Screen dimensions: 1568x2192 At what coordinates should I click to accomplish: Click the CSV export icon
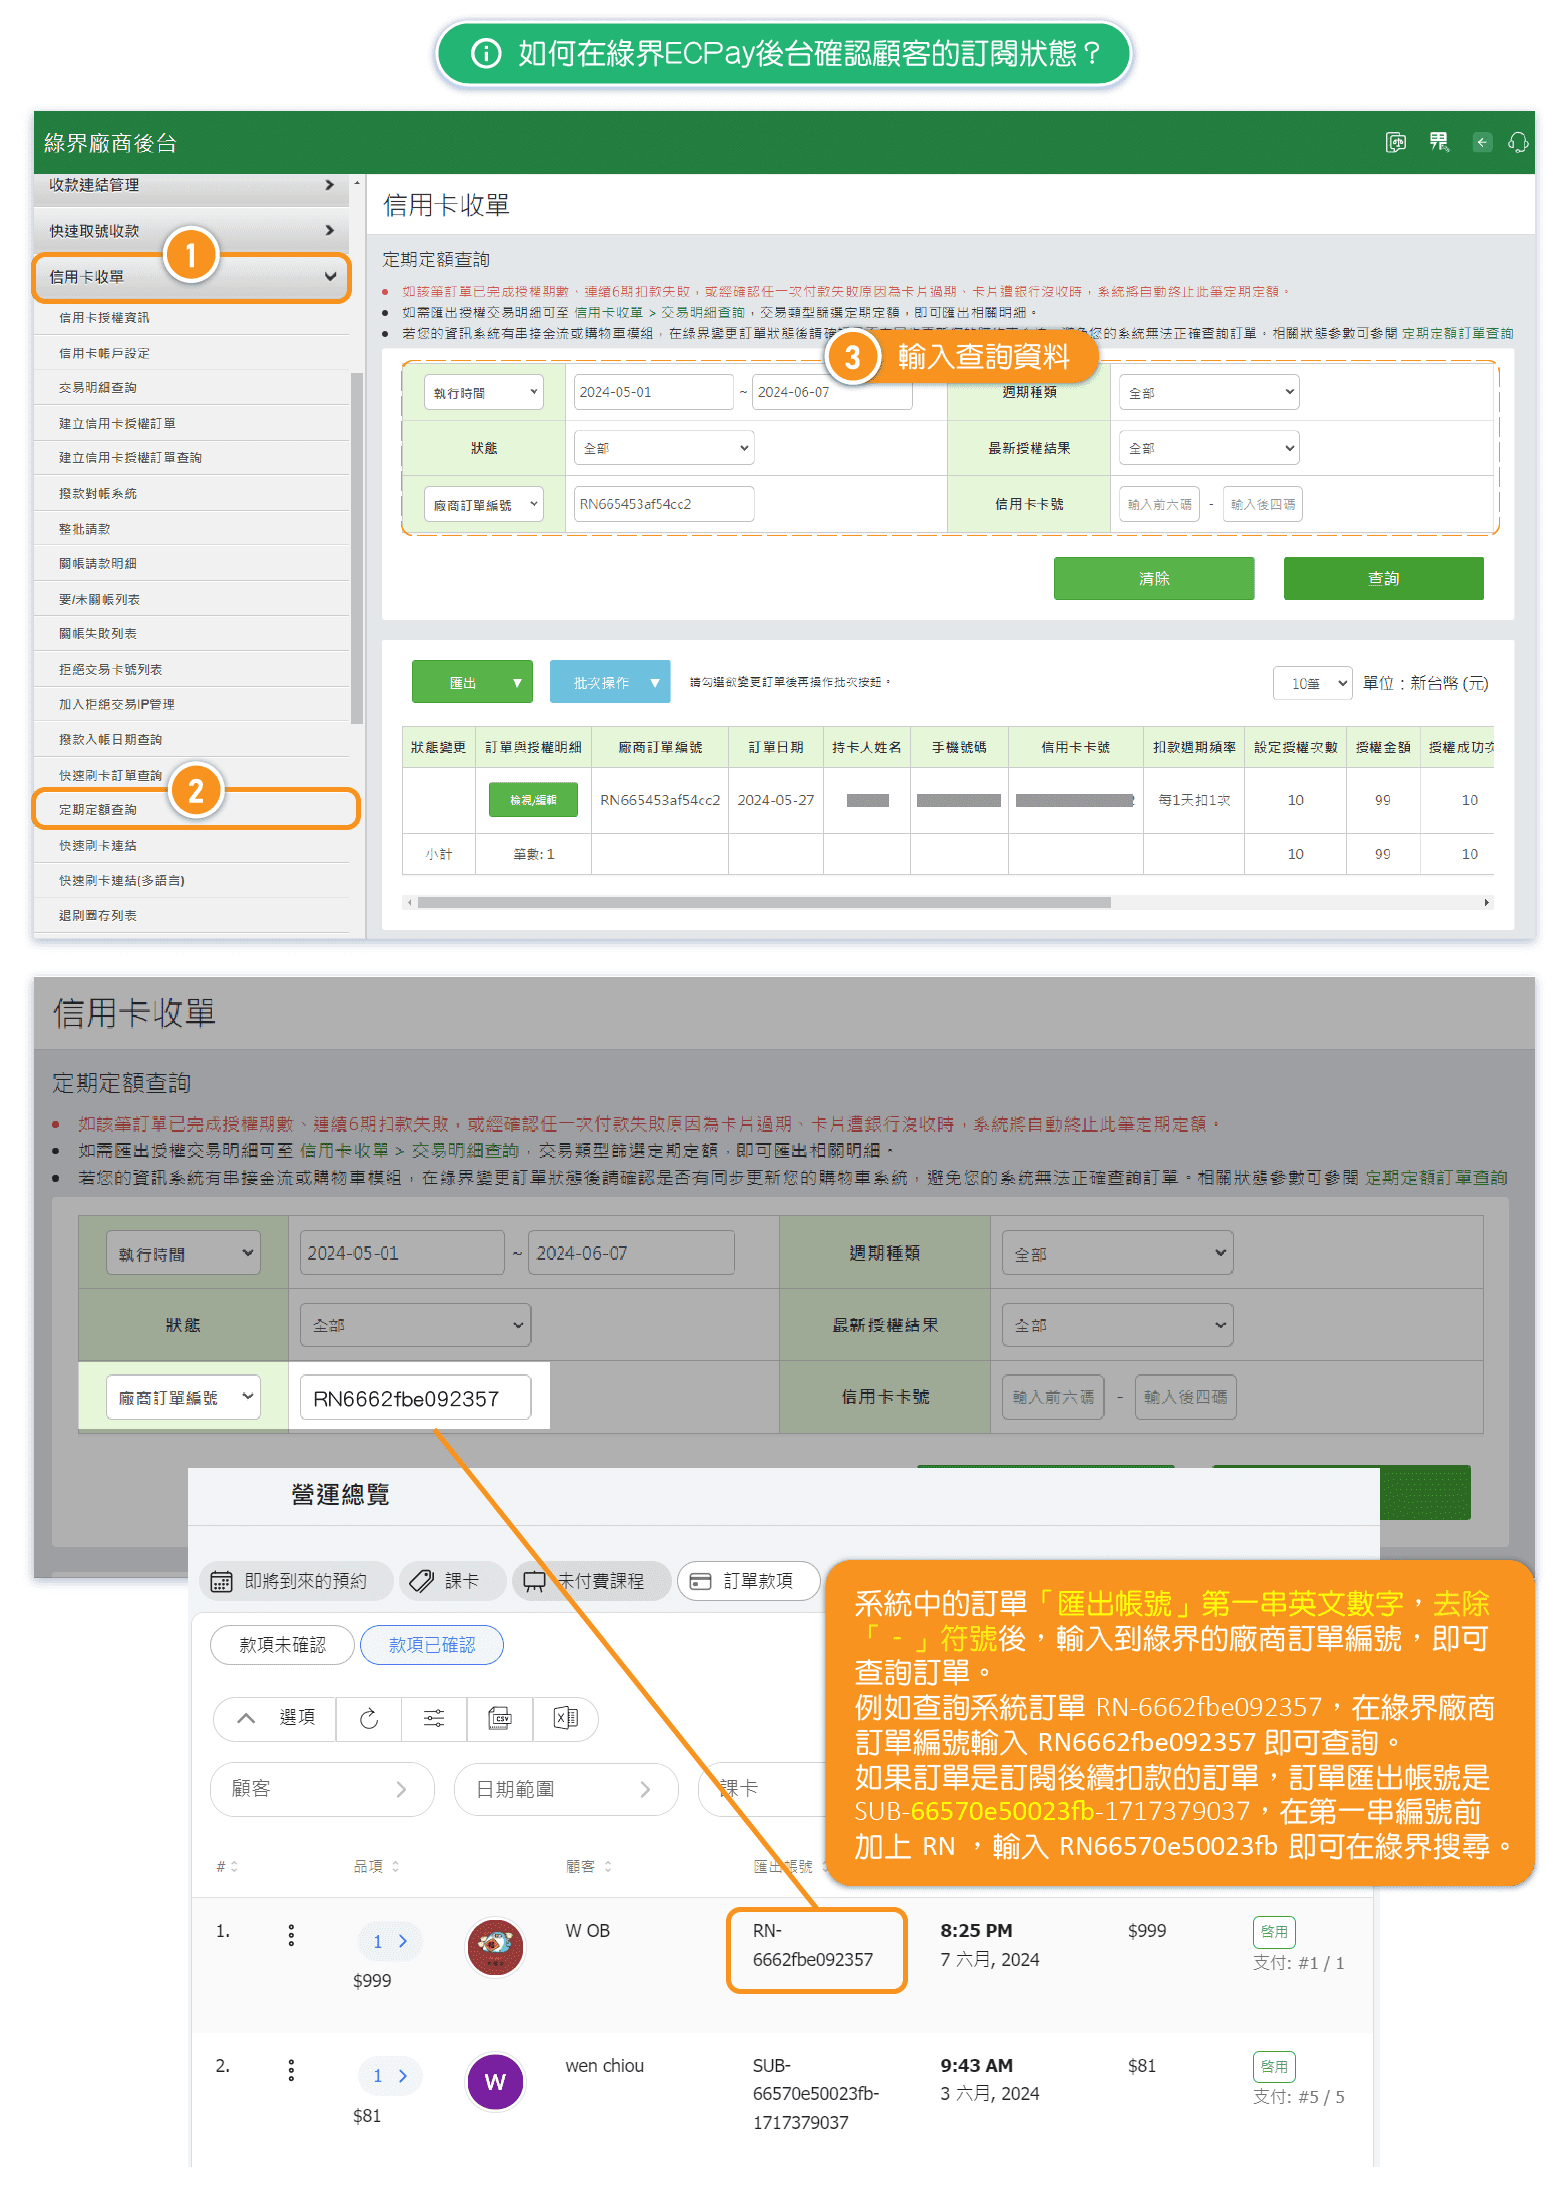click(x=500, y=1719)
